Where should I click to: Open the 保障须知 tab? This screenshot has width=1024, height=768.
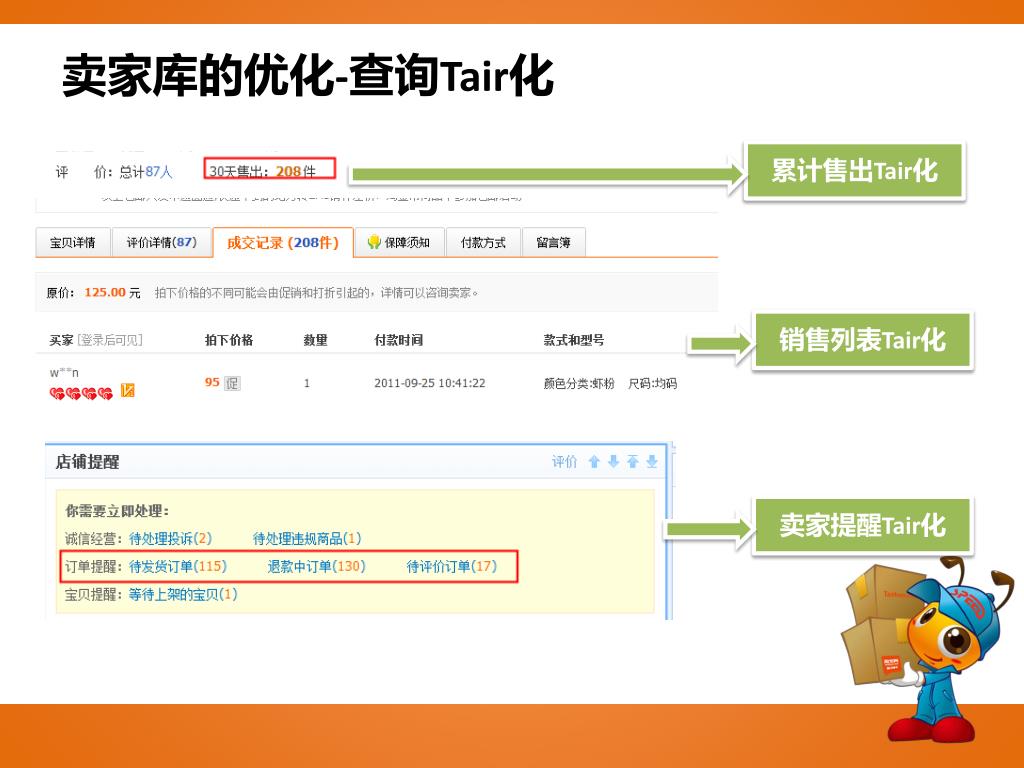click(399, 242)
